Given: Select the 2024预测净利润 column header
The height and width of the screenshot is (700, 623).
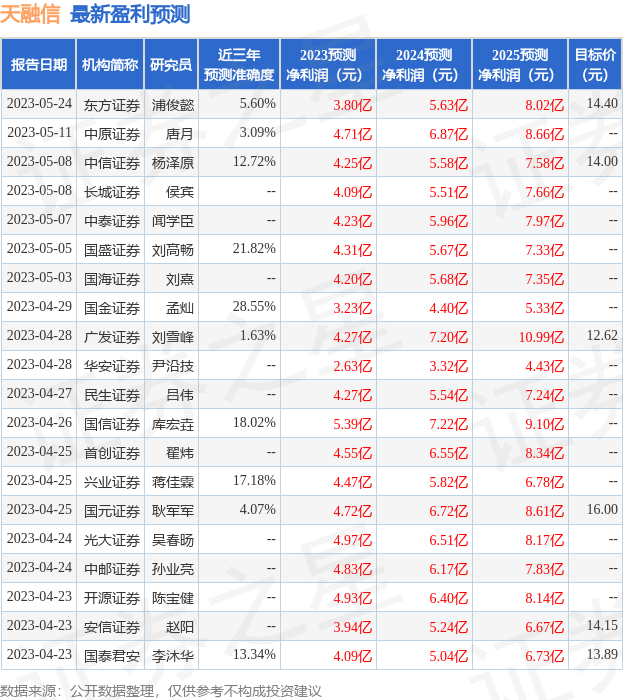Looking at the screenshot, I should 424,65.
